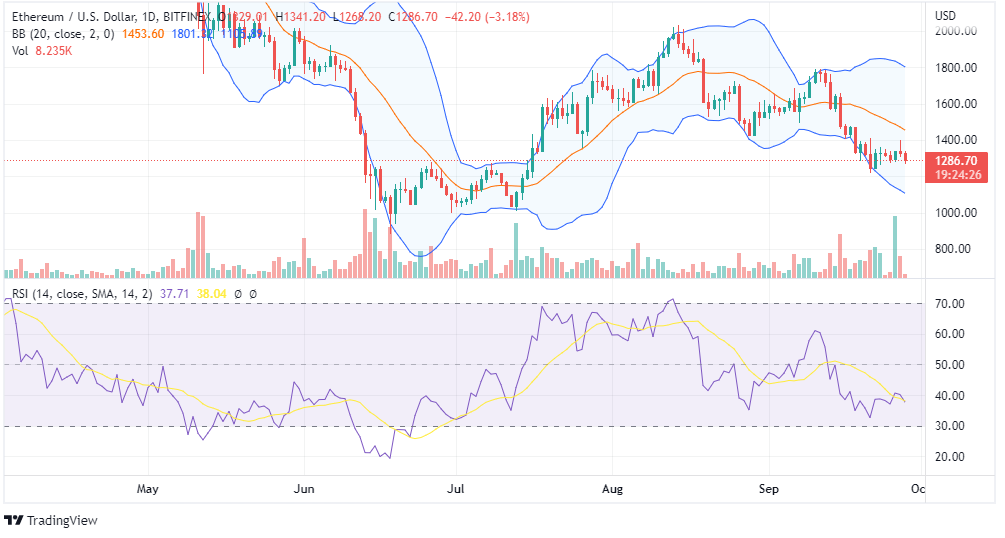Open the RSI (14, close, SMA, 14, 2) legend

tap(81, 294)
